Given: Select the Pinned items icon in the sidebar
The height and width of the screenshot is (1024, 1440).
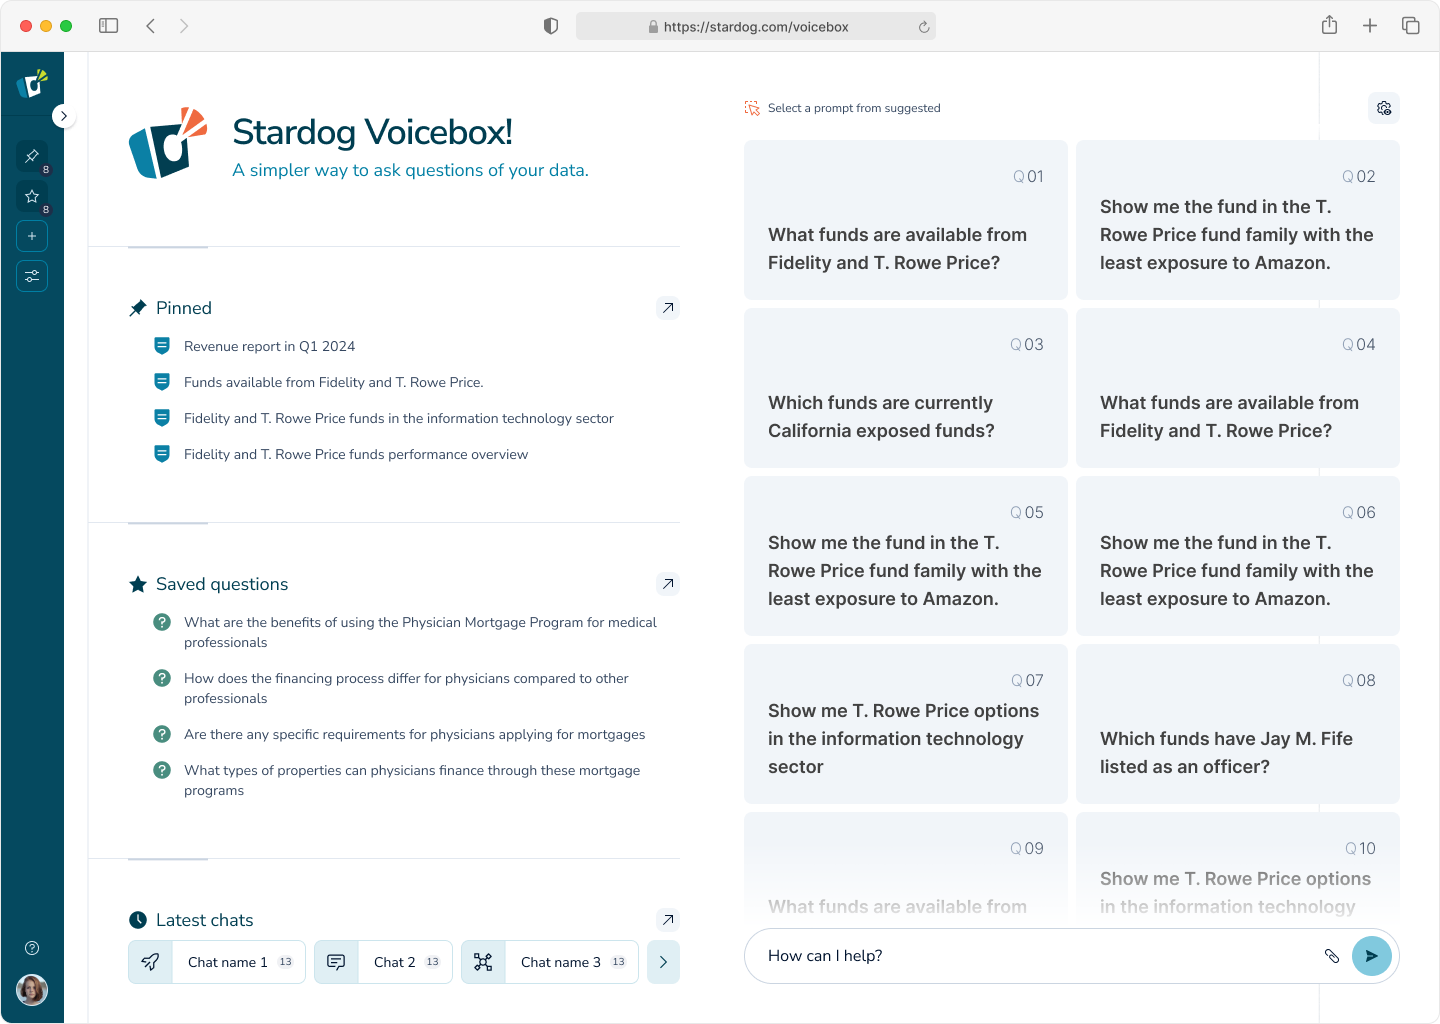Looking at the screenshot, I should [x=31, y=156].
